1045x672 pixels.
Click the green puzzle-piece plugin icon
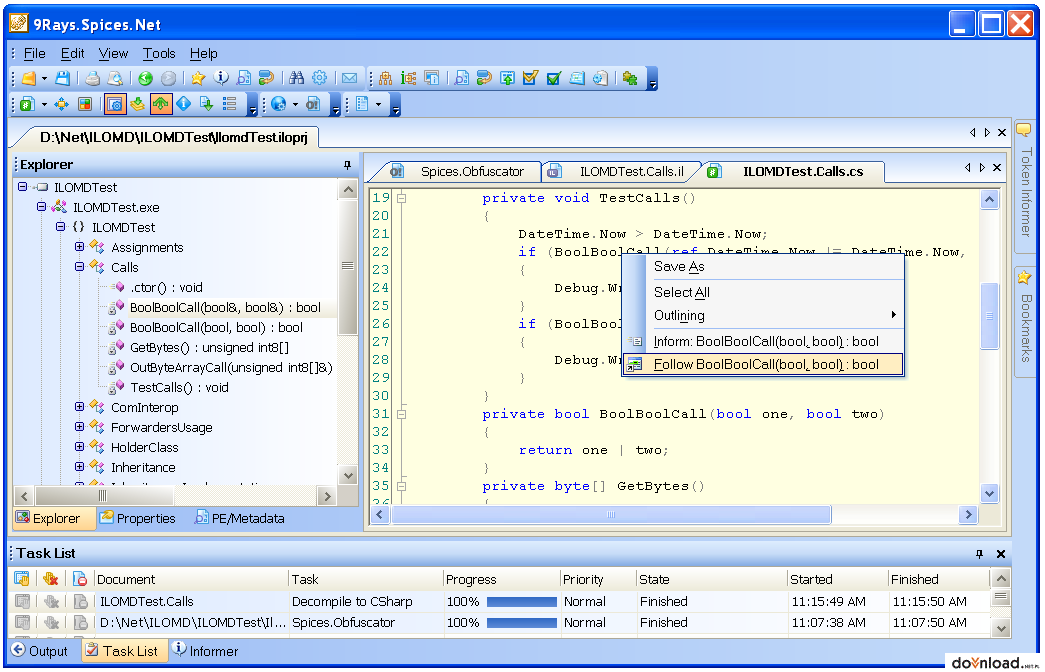coord(630,79)
